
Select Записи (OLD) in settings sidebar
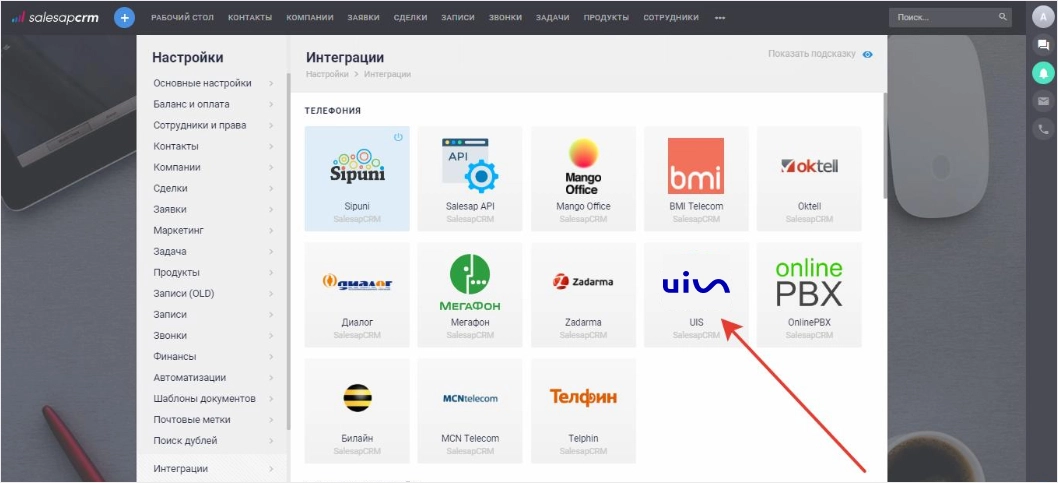(x=213, y=293)
